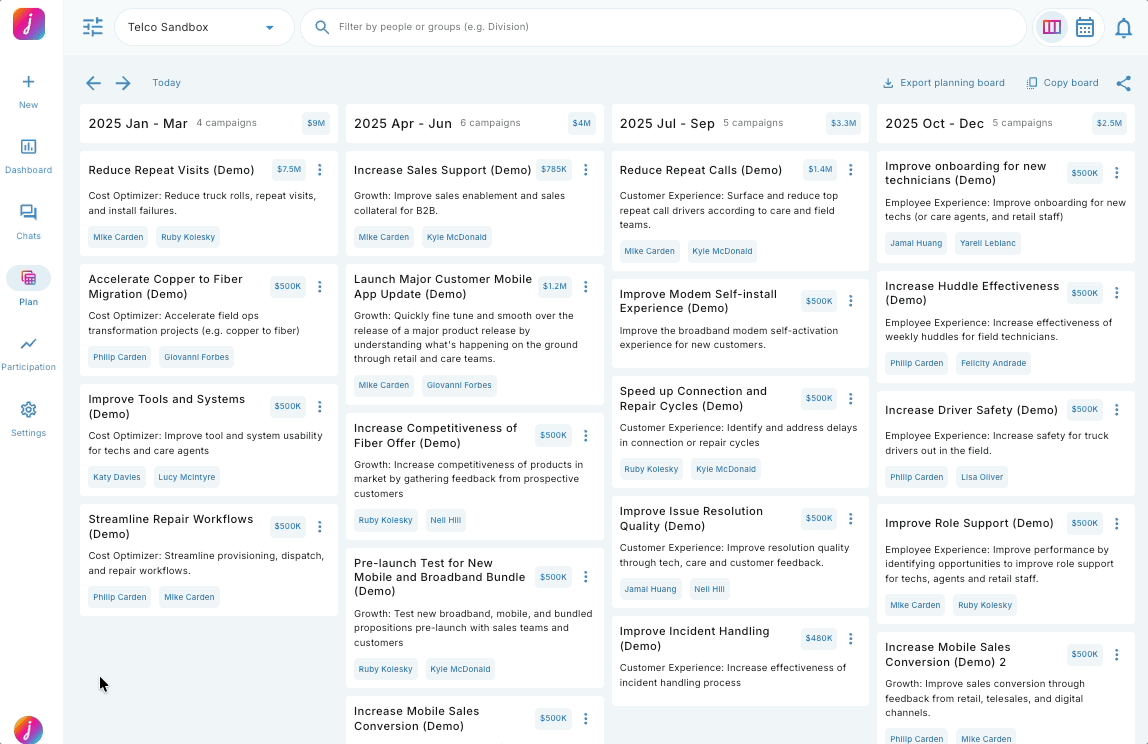Open the Dashboard from the sidebar
Viewport: 1148px width, 744px height.
pos(28,148)
